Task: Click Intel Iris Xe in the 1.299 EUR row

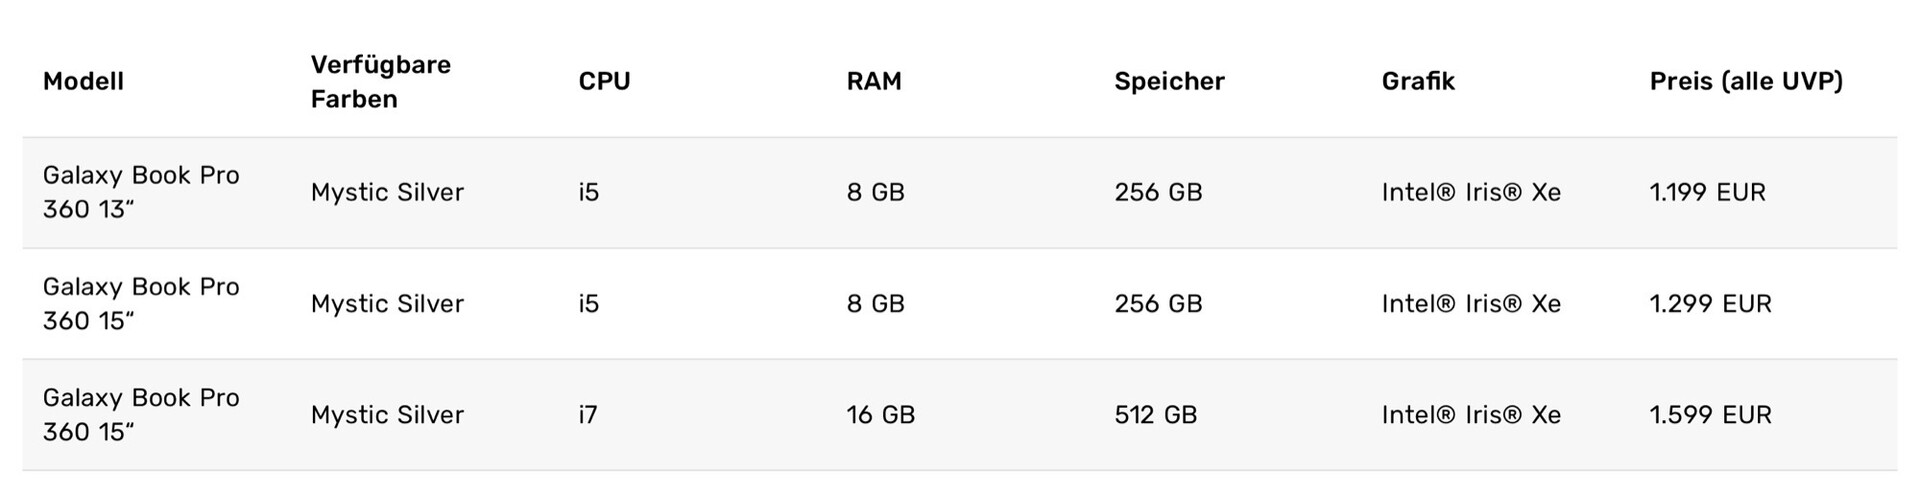Action: click(x=1470, y=303)
